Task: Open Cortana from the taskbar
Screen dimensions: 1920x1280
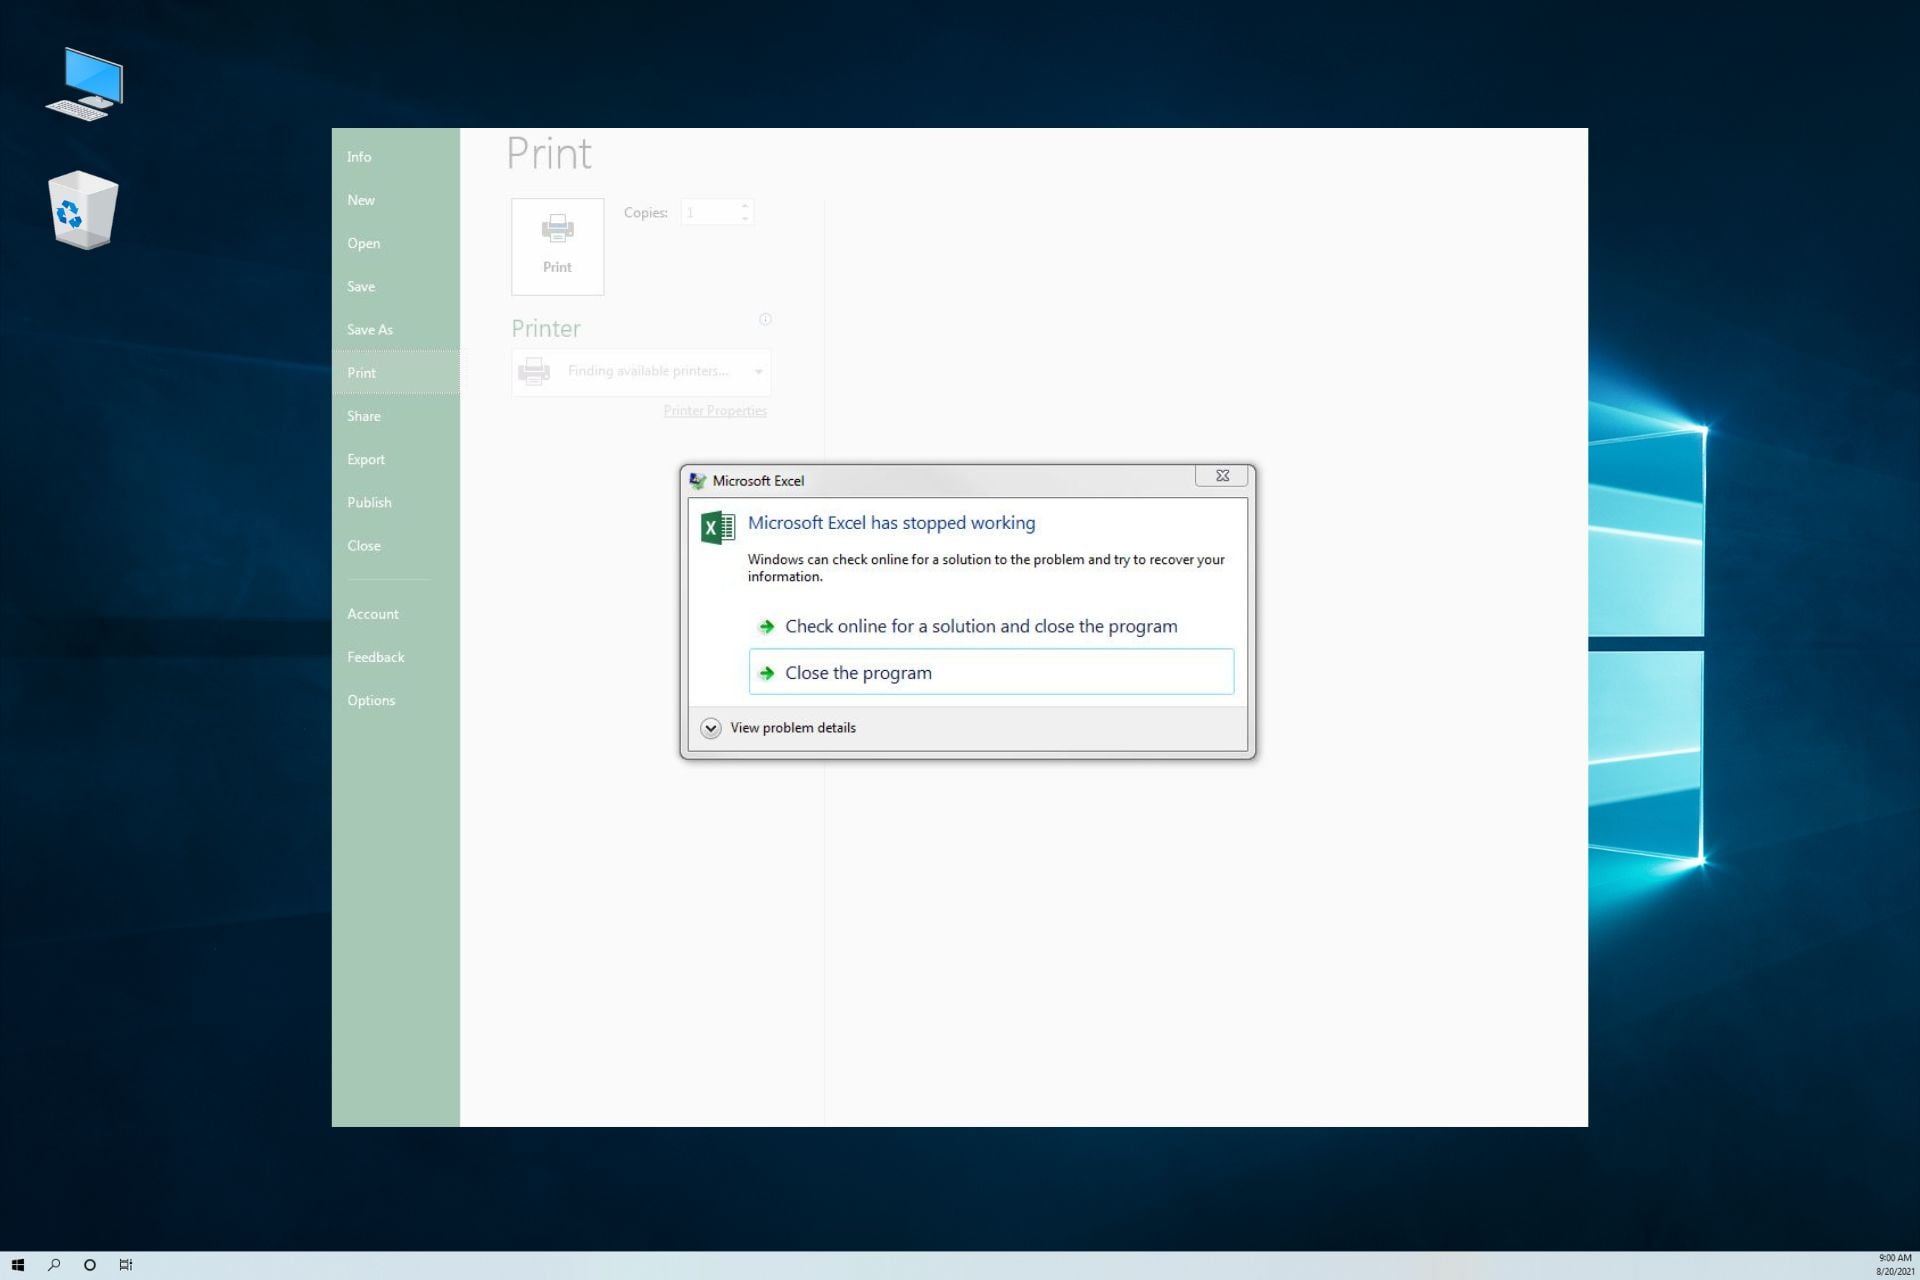Action: (x=90, y=1265)
